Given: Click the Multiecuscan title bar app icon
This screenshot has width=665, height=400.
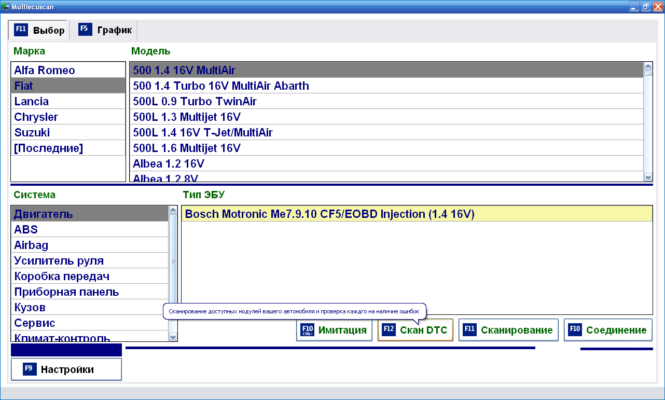Looking at the screenshot, I should click(6, 6).
